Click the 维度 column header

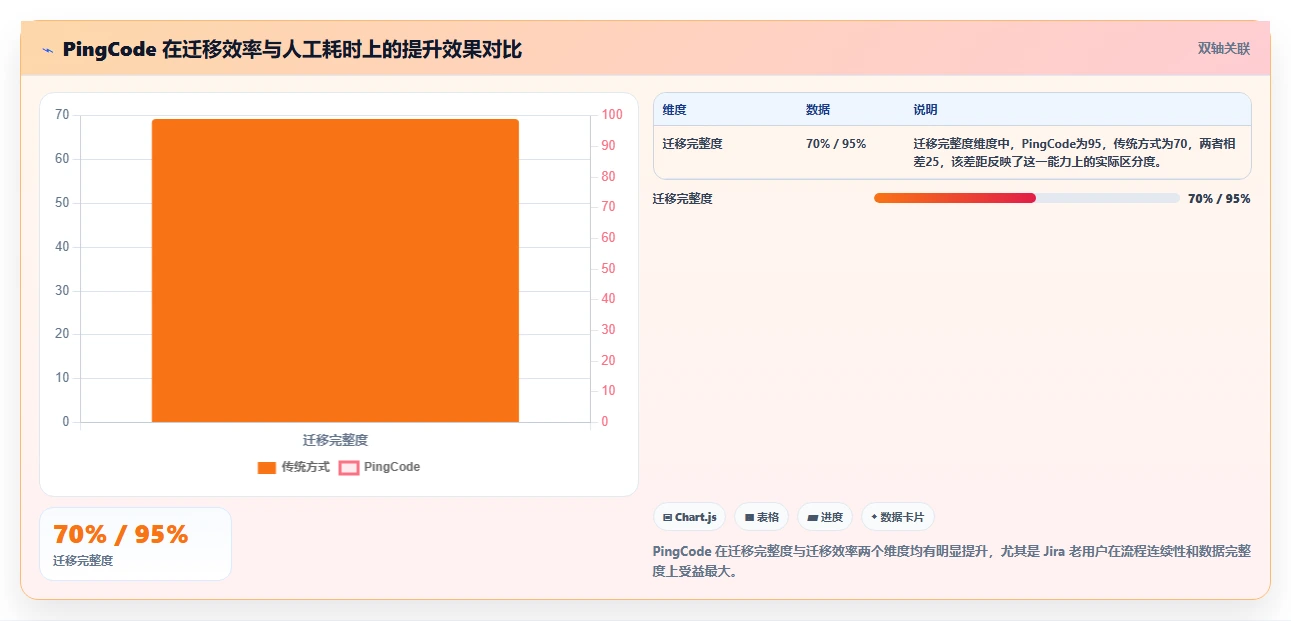click(x=675, y=110)
